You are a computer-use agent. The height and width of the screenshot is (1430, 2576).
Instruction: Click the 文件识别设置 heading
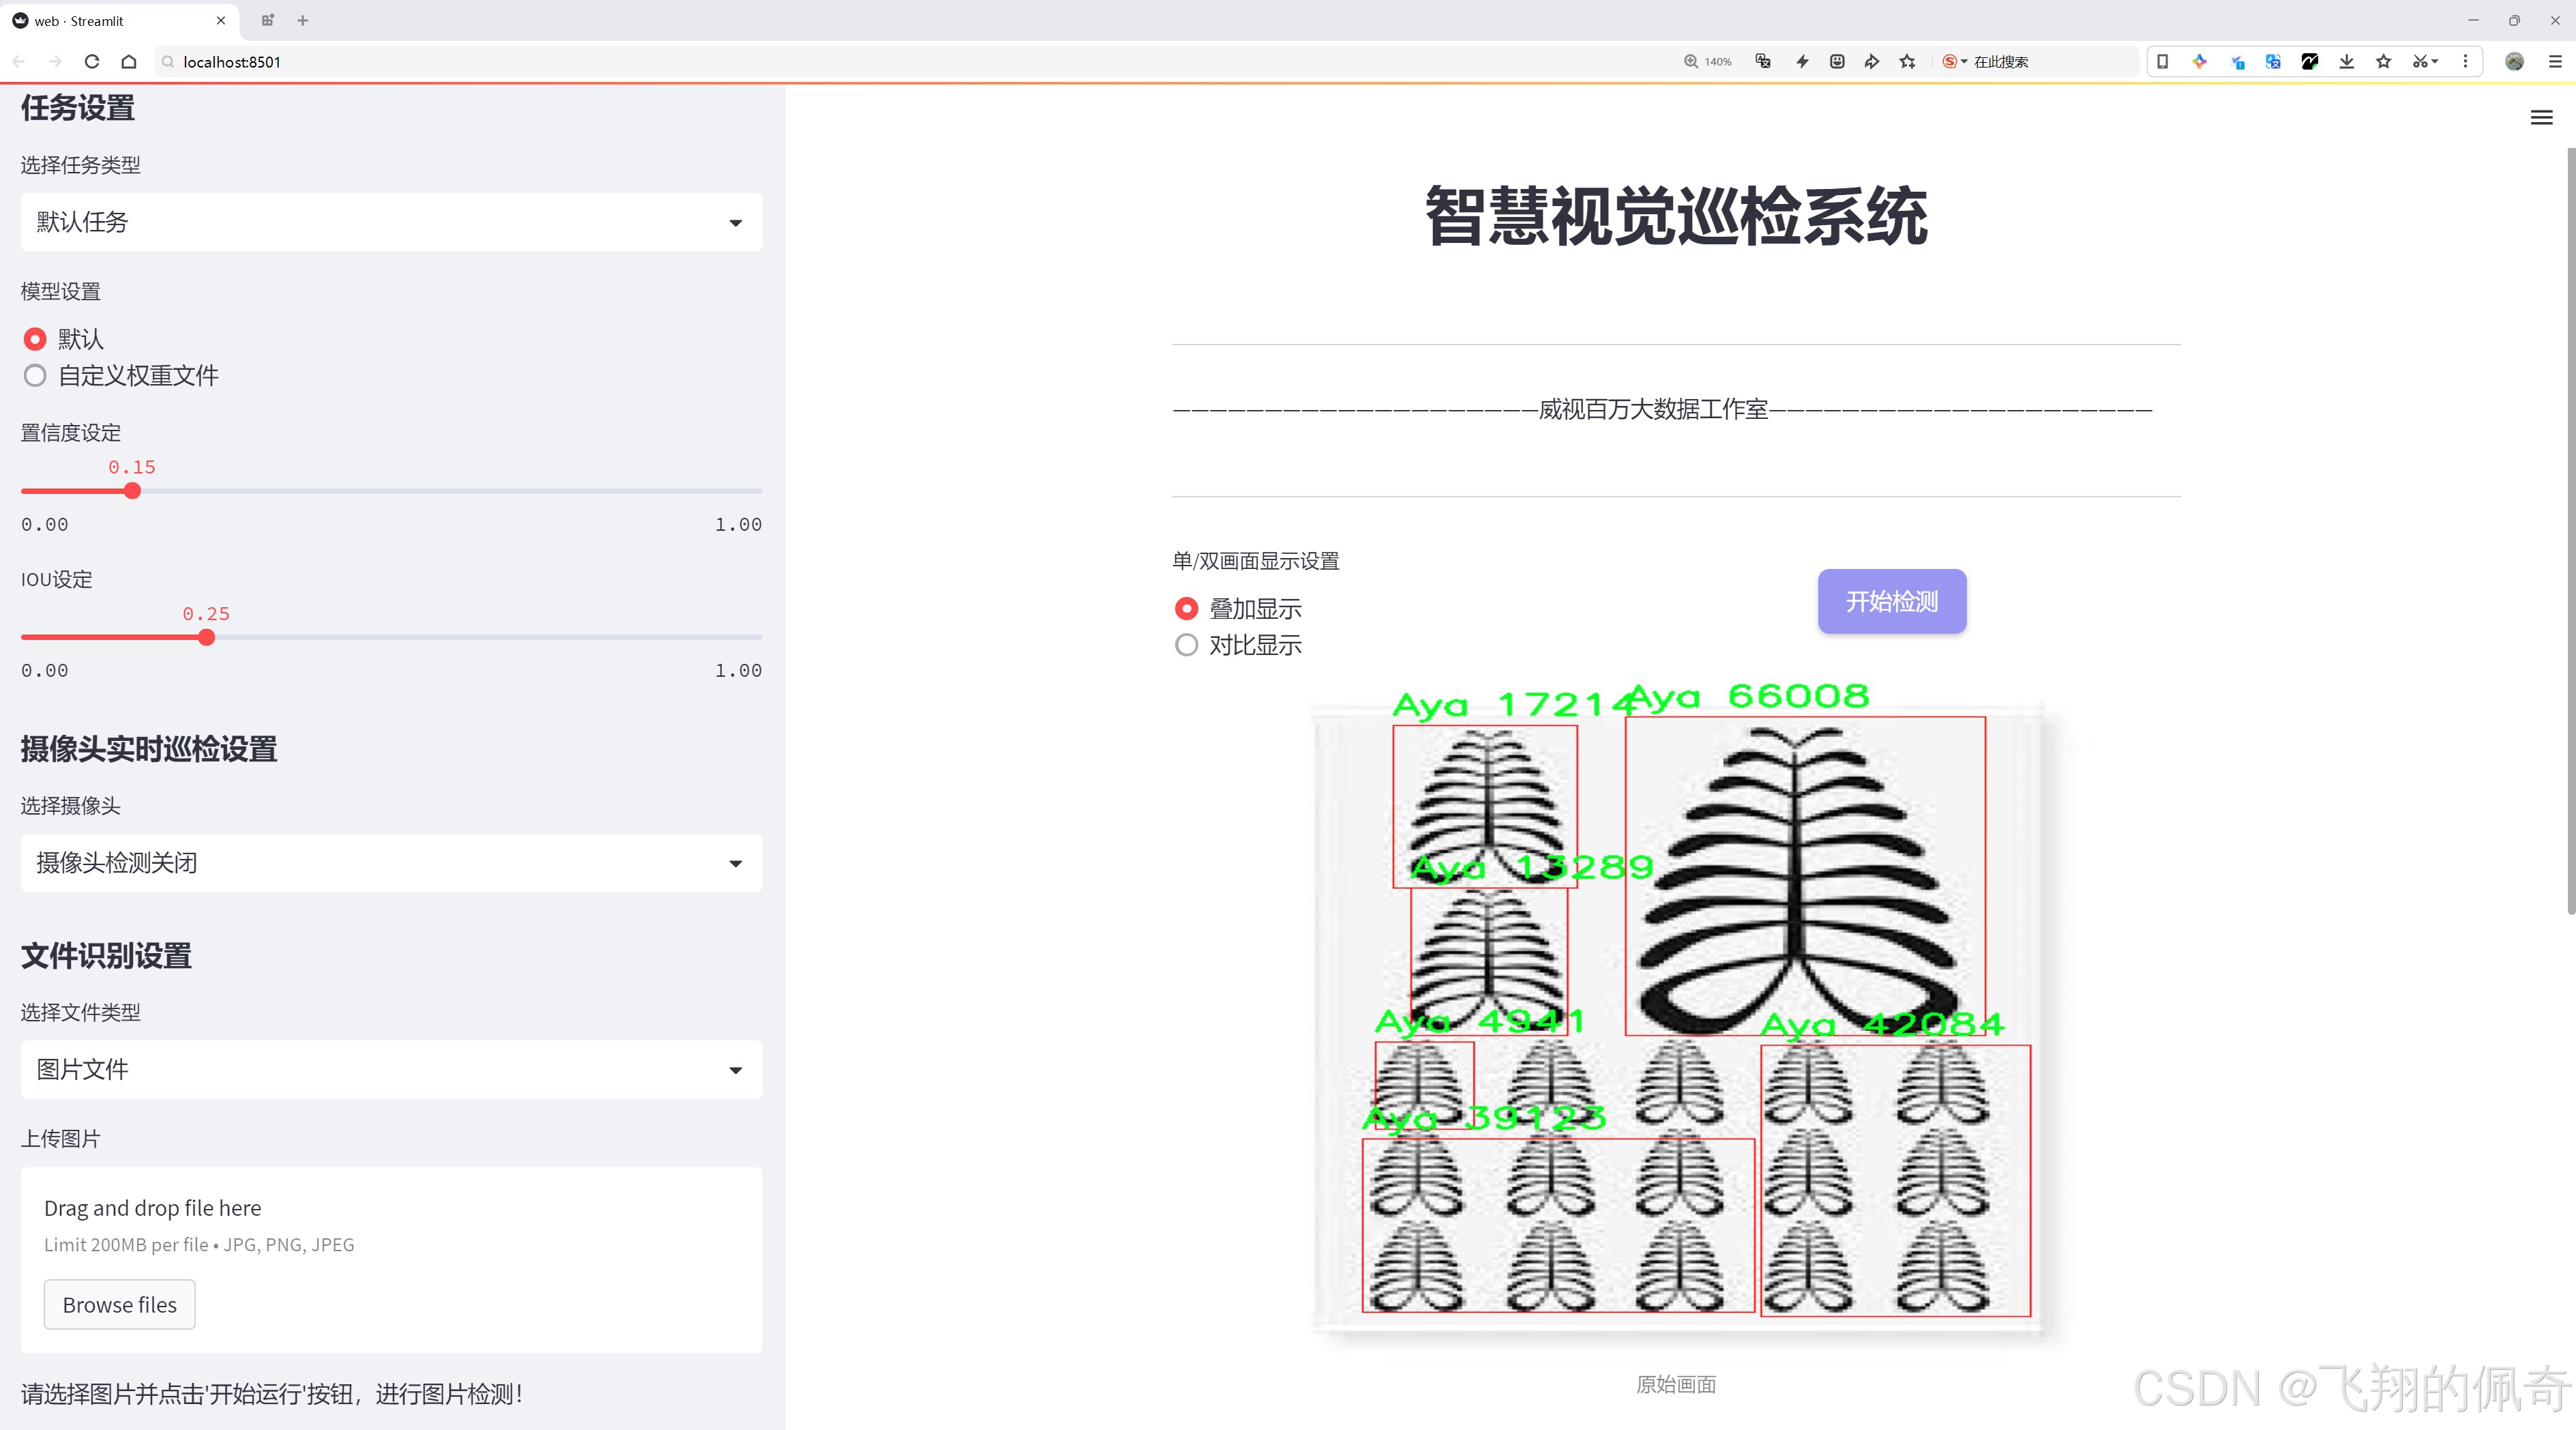click(x=106, y=956)
